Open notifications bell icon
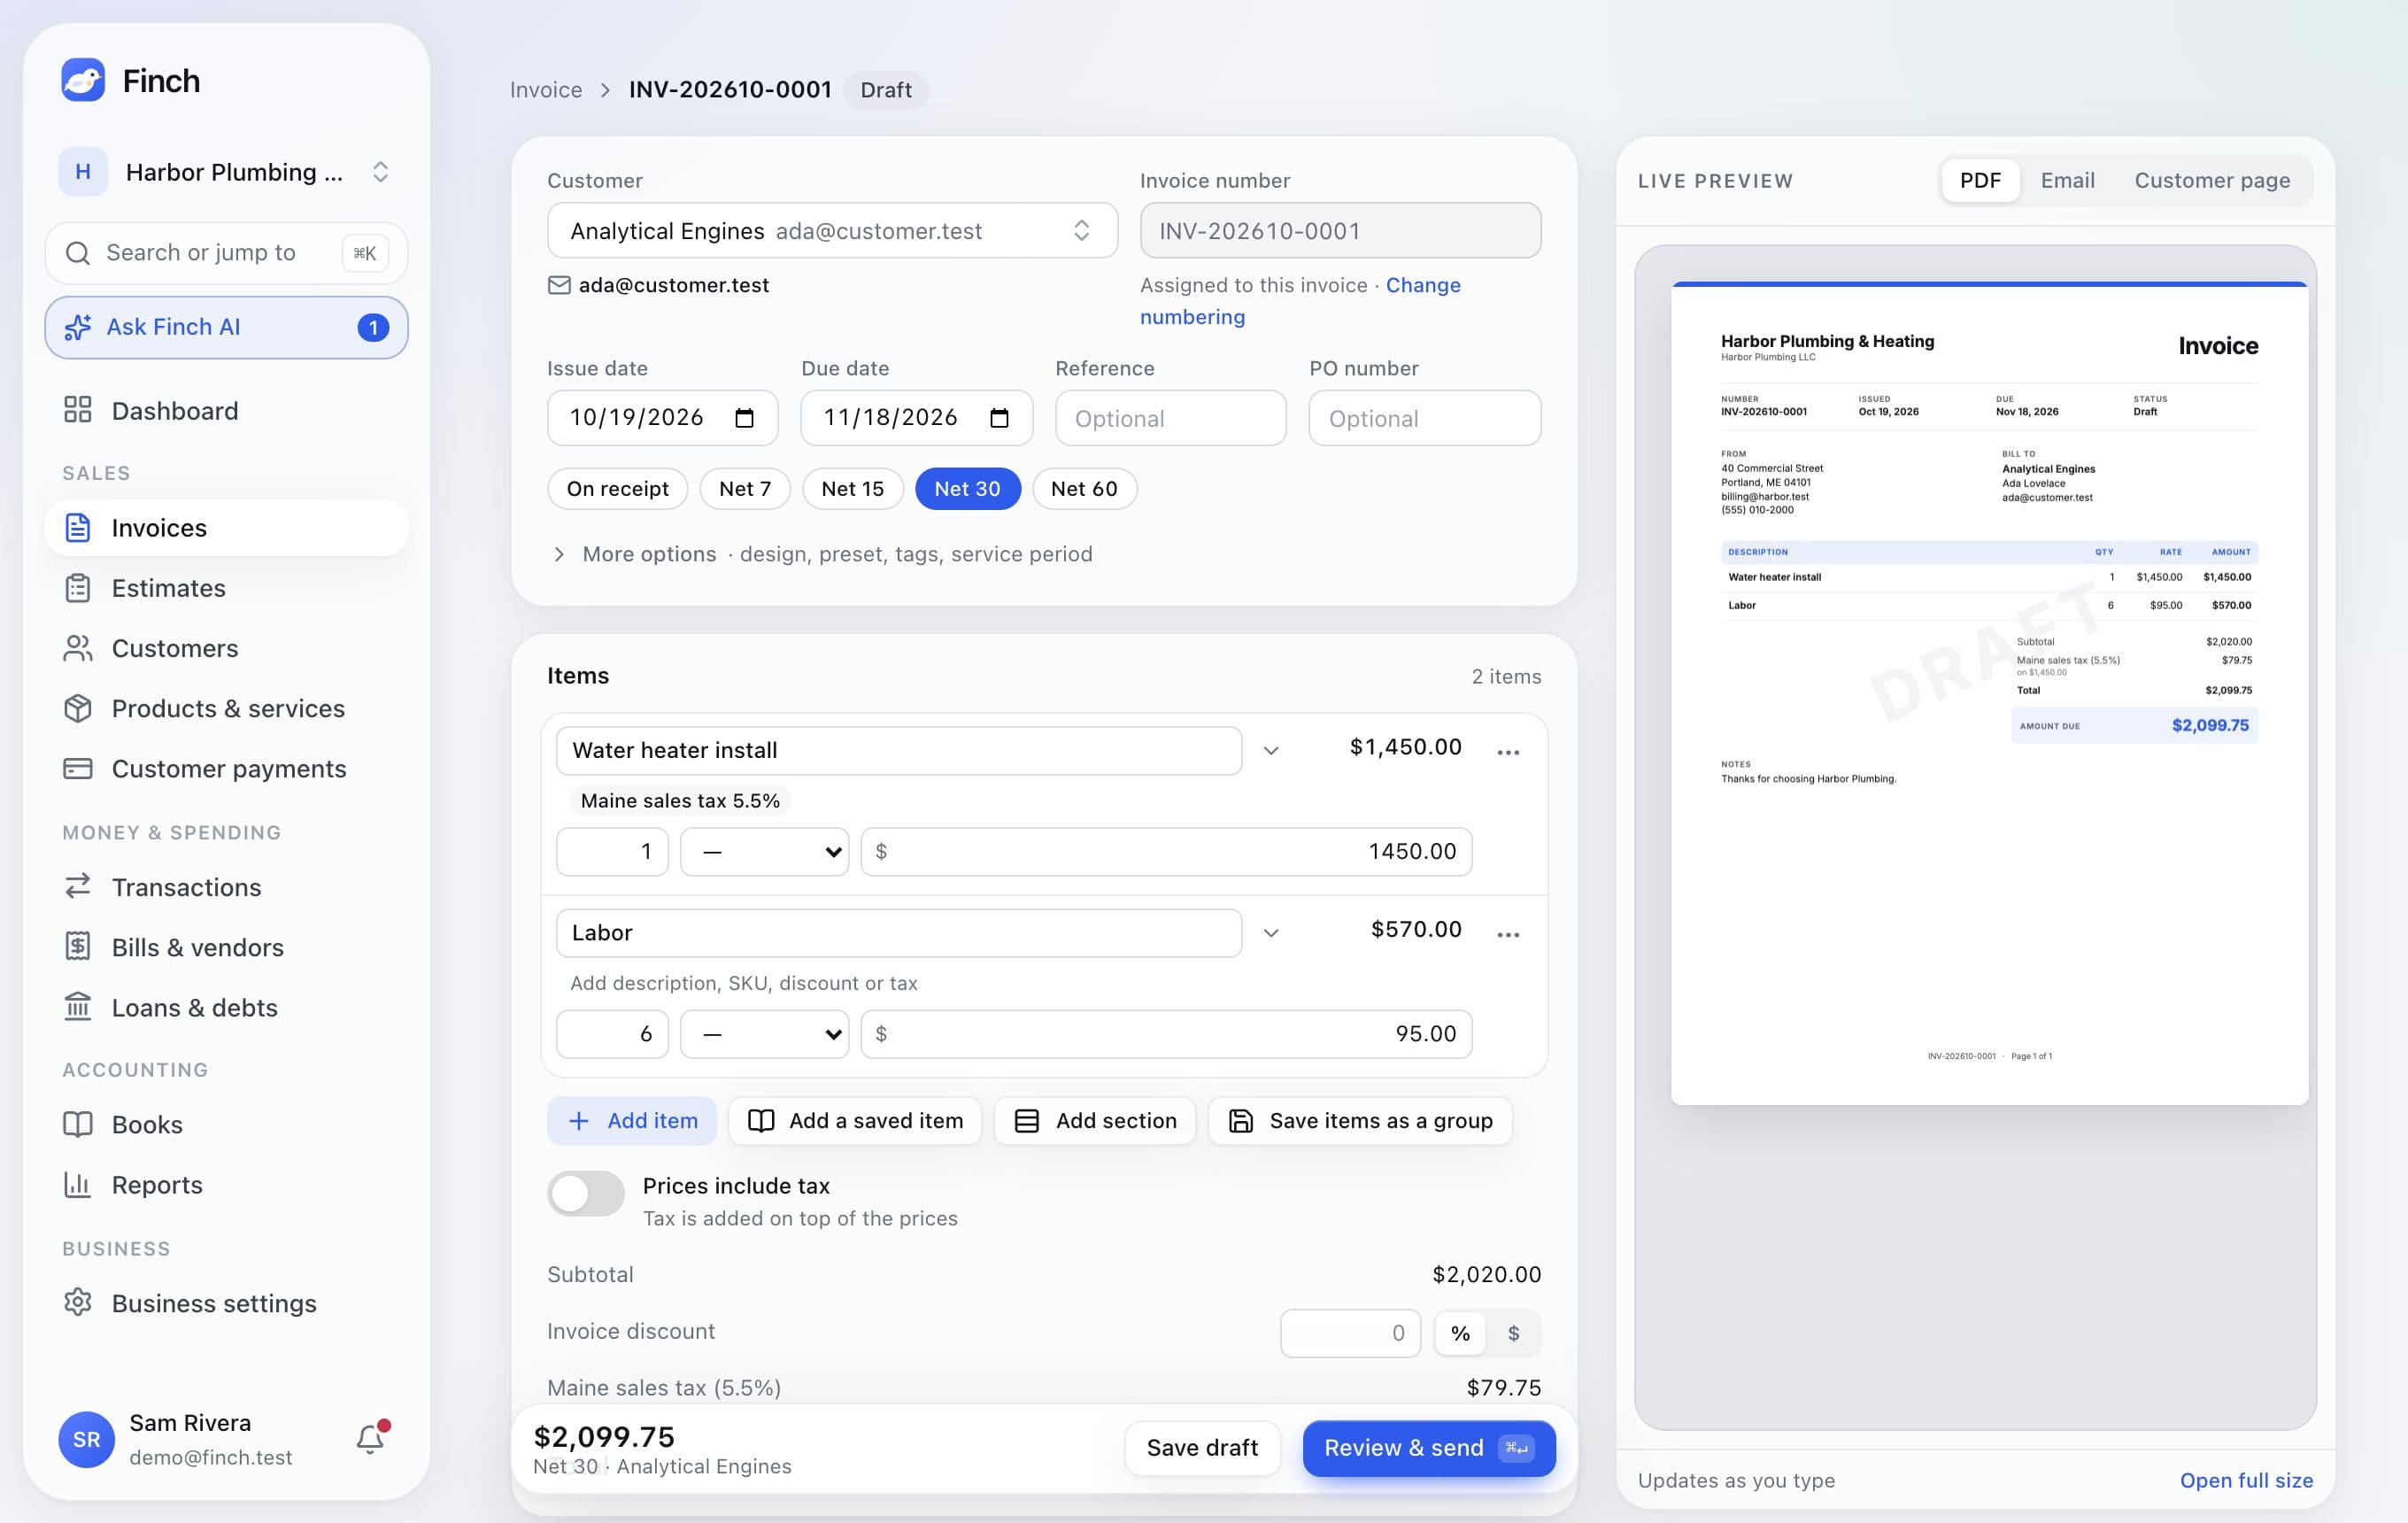Screen dimensions: 2408x1523 pos(370,1439)
